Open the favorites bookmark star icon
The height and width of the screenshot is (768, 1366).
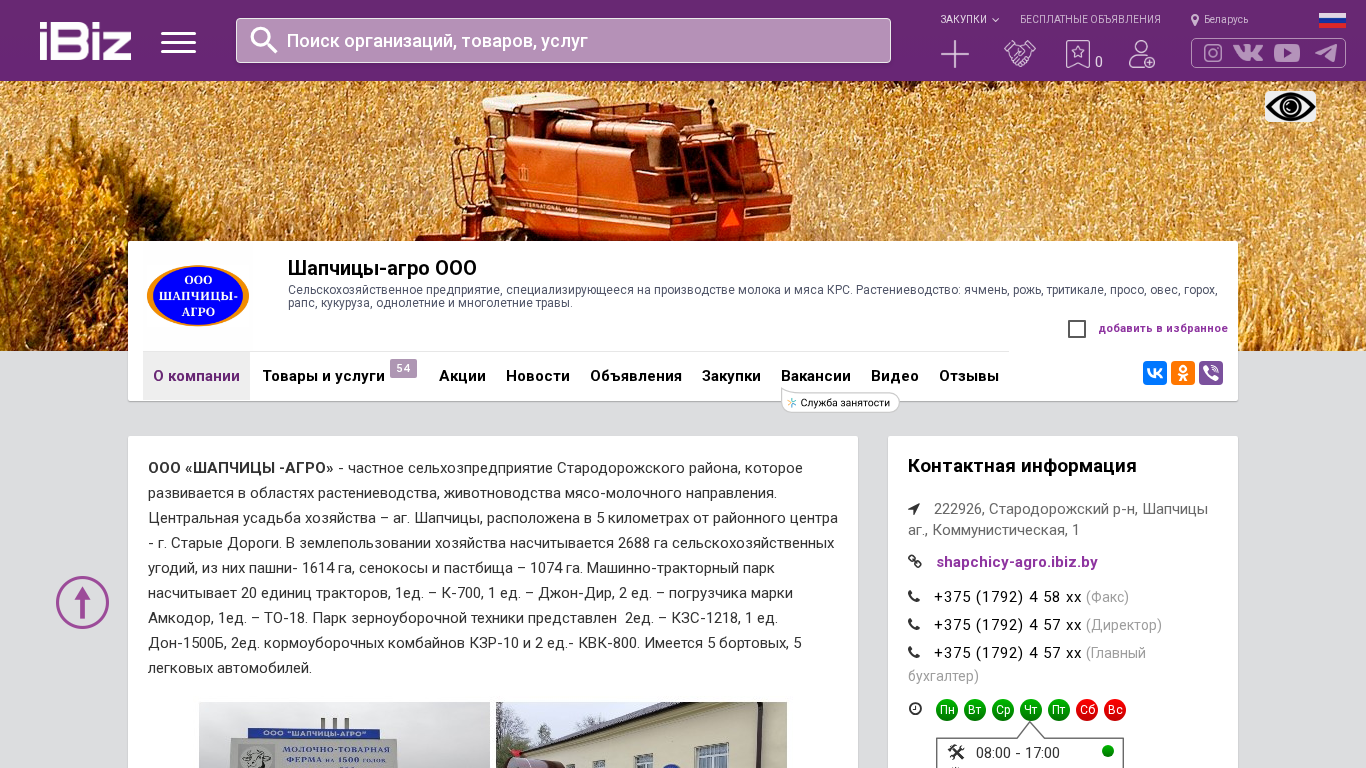(x=1078, y=54)
